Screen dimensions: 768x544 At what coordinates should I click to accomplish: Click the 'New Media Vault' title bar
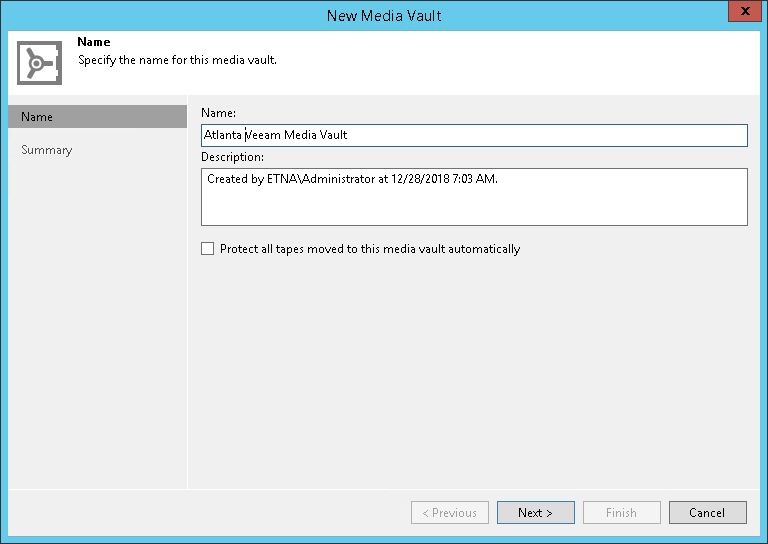click(384, 15)
